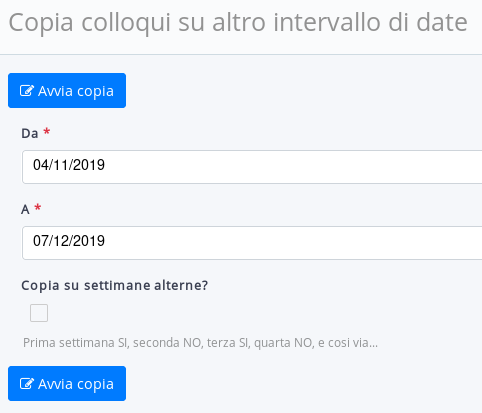Click the Da field label
This screenshot has height=413, width=482.
(30, 133)
